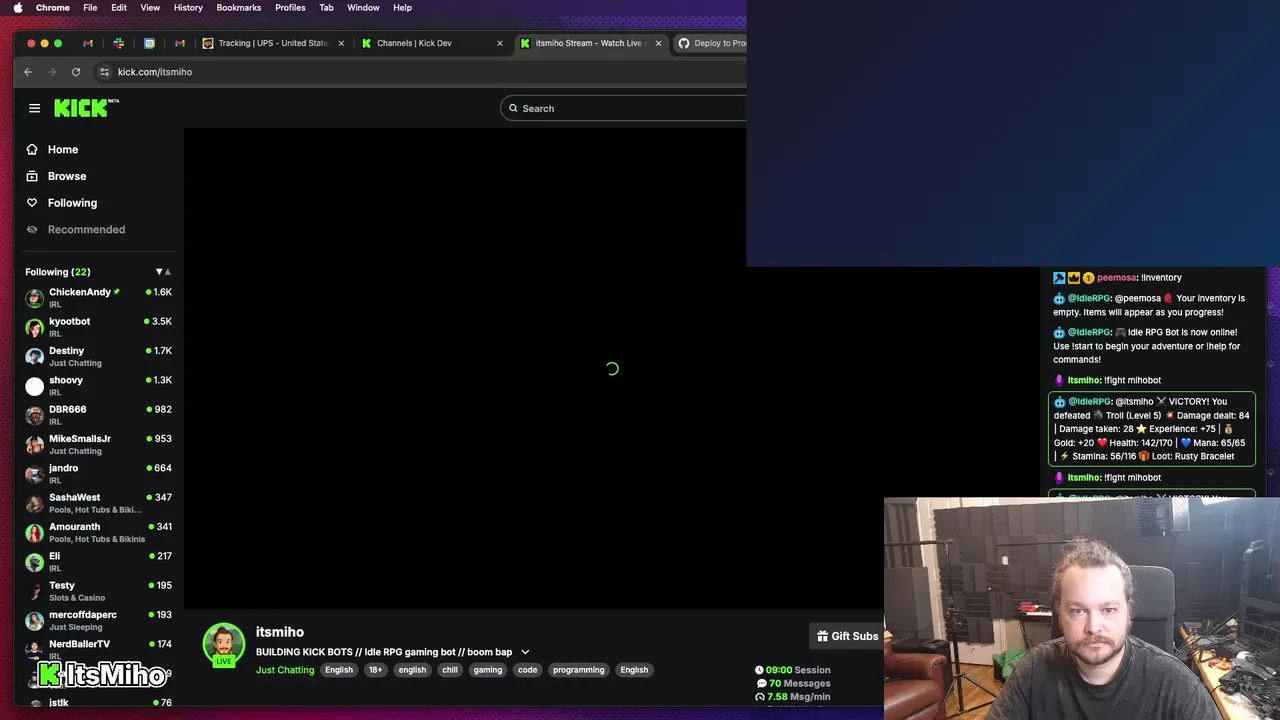1280x720 pixels.
Task: Open ChickenAndy channel avatar
Action: tap(35, 298)
